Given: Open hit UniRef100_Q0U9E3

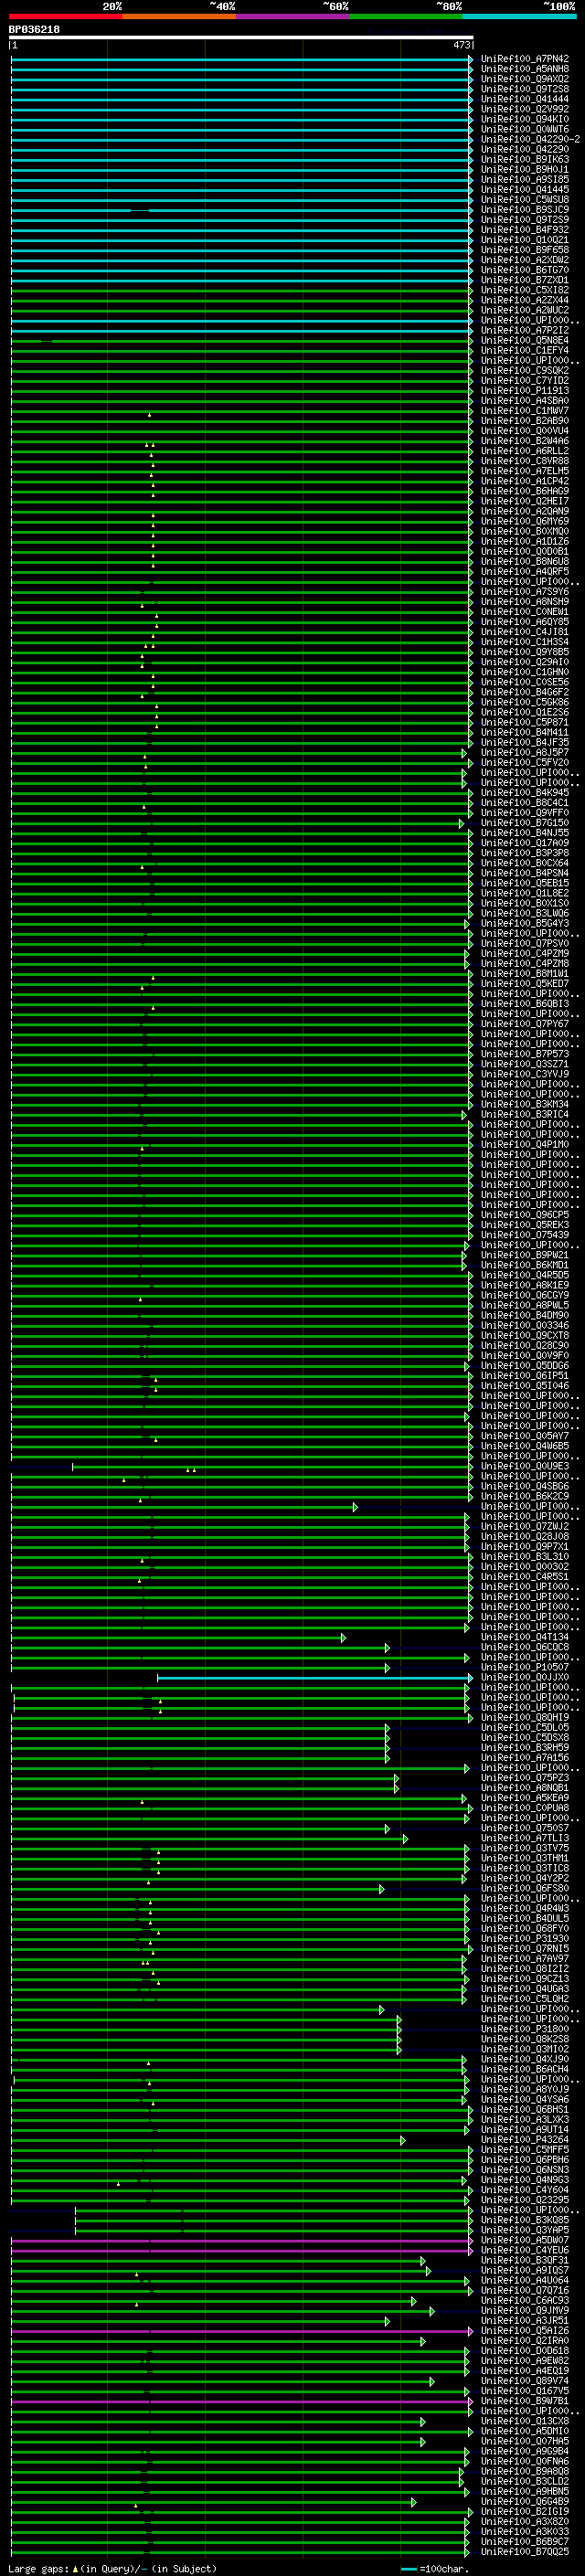Looking at the screenshot, I should [525, 1467].
